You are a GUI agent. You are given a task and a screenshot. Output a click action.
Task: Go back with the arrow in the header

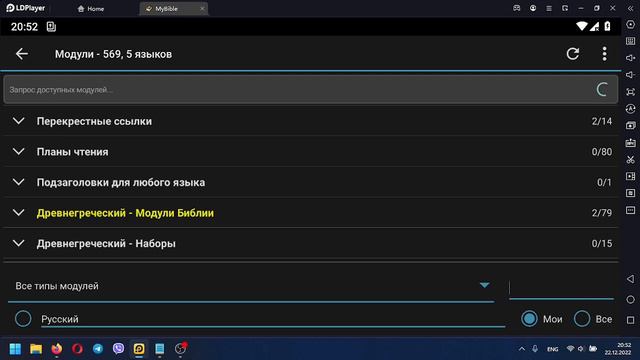pos(22,53)
